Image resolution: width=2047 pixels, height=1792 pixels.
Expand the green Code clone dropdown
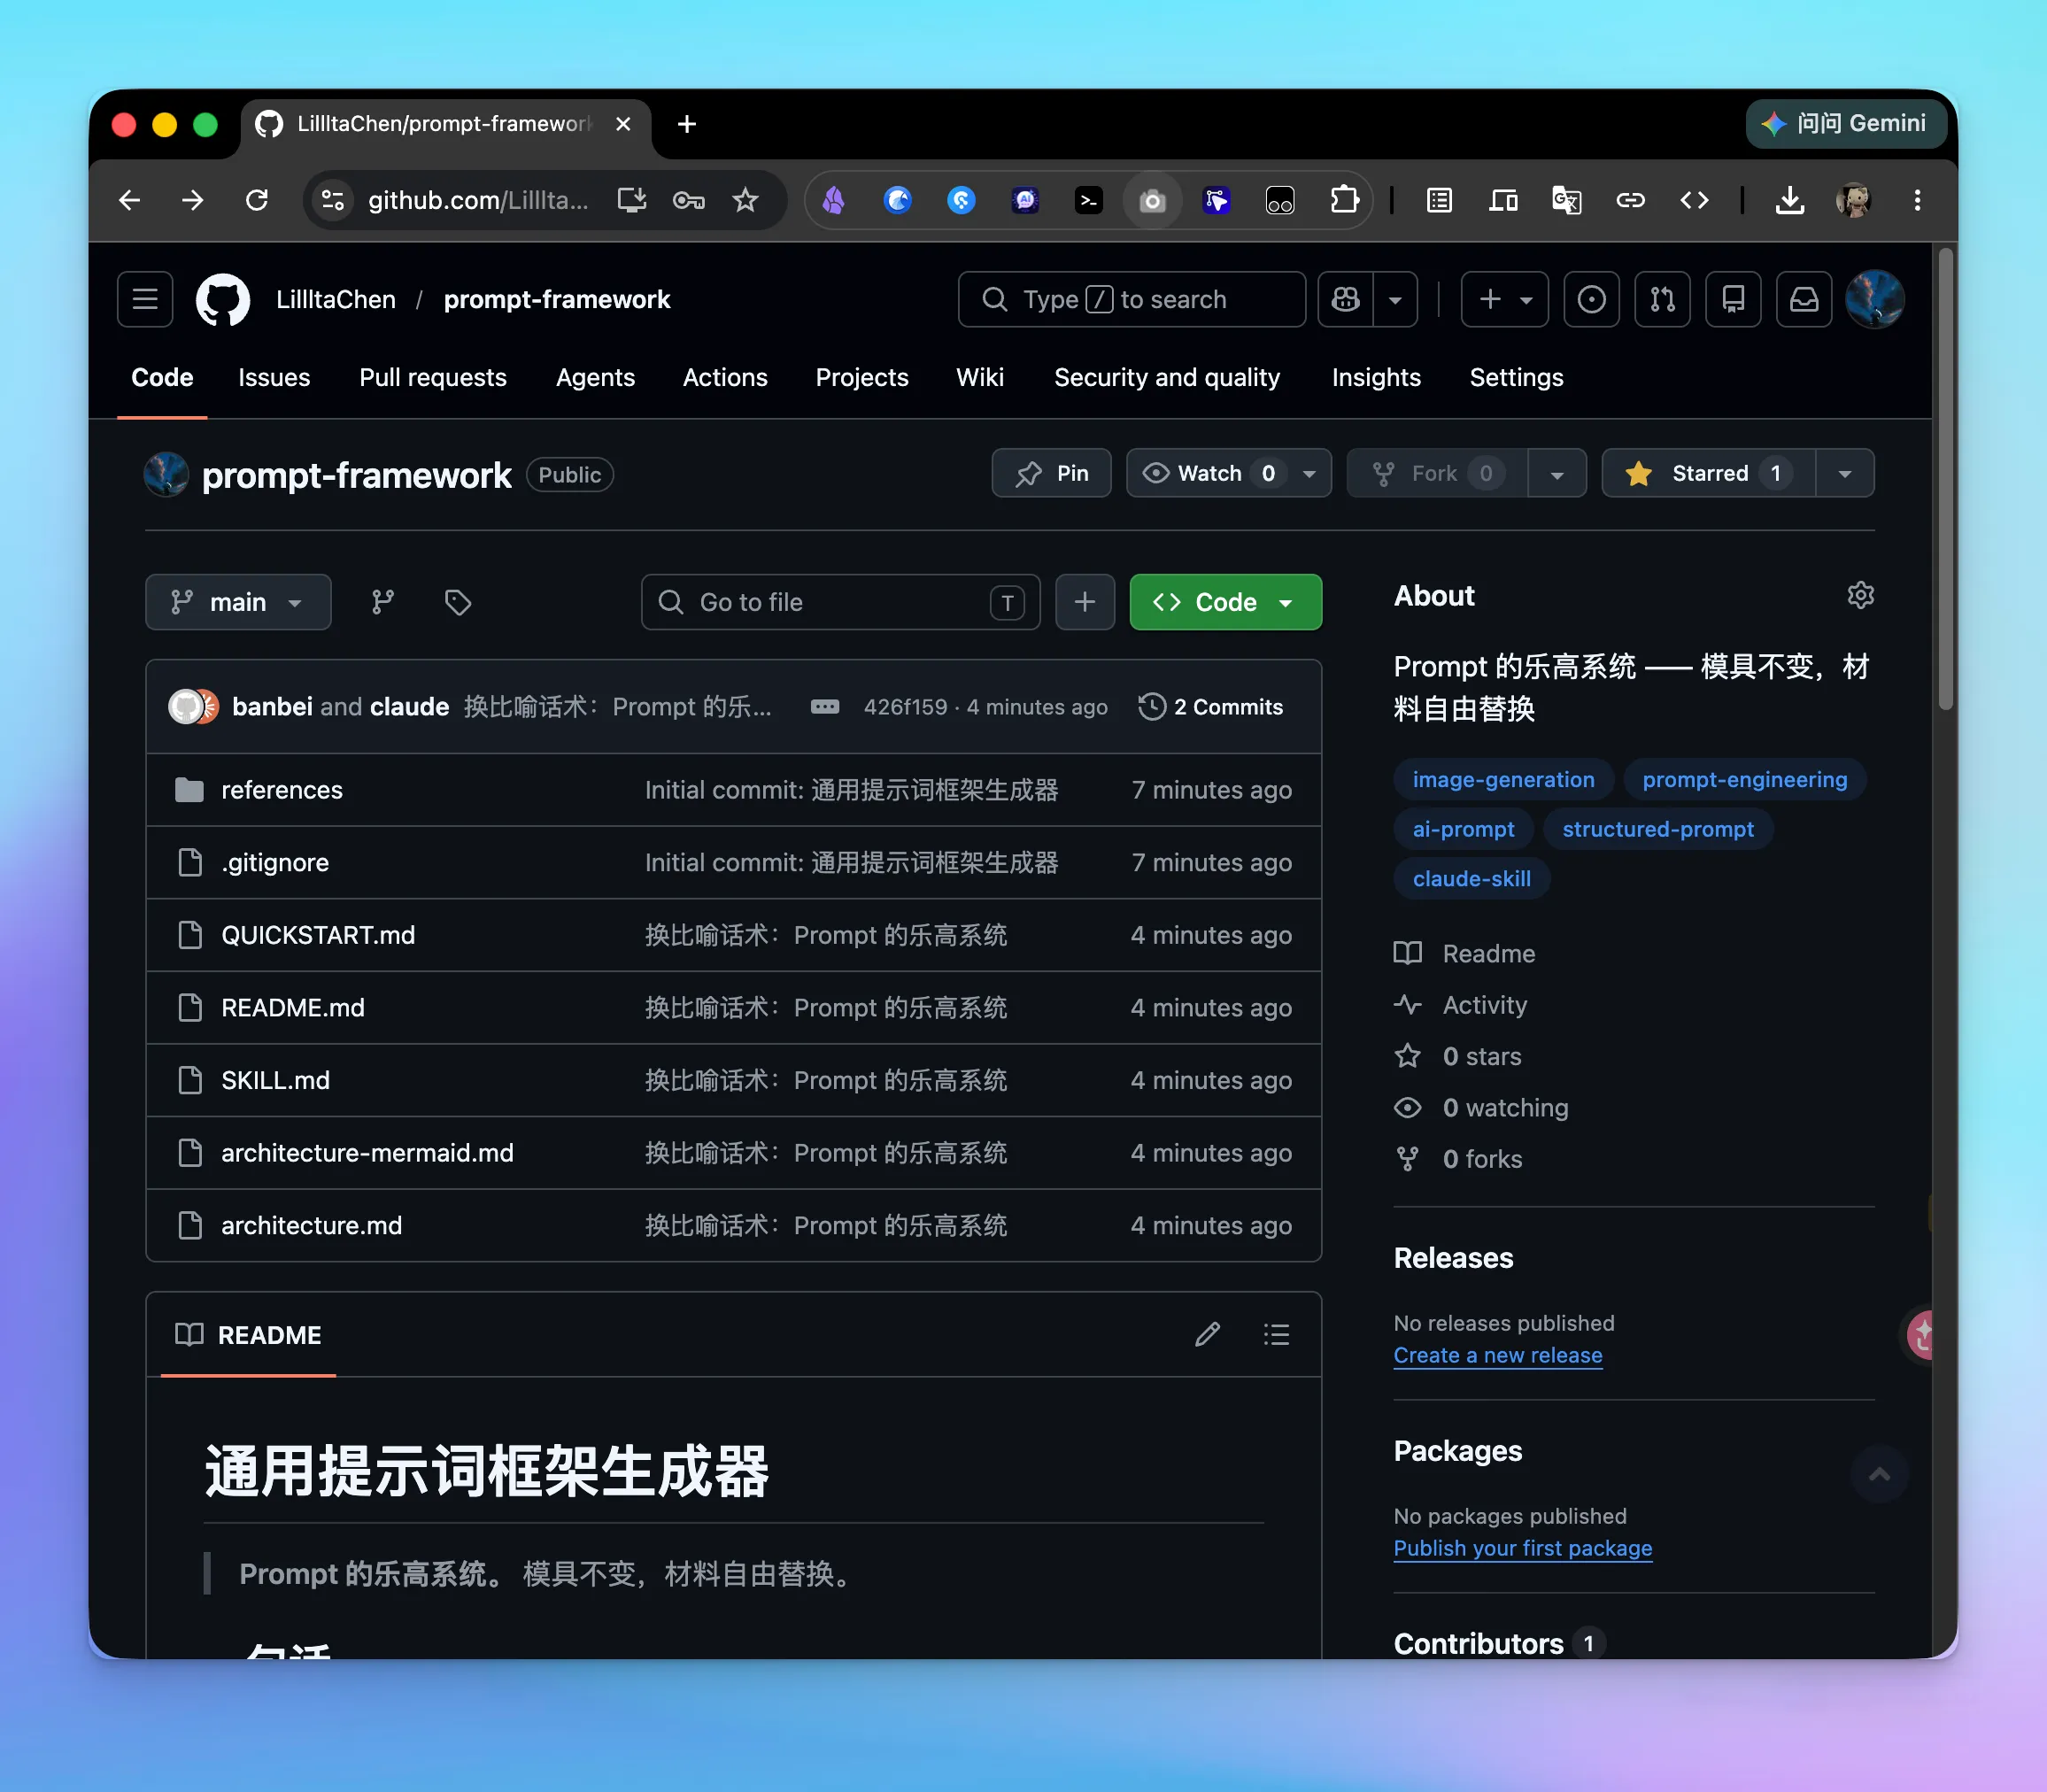[x=1225, y=602]
